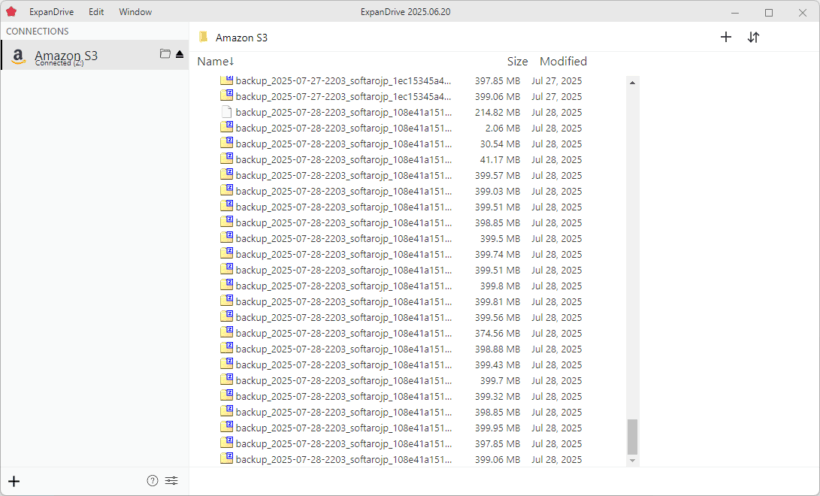Select the Amazon S3 connection in sidebar
This screenshot has width=820, height=496.
(95, 55)
